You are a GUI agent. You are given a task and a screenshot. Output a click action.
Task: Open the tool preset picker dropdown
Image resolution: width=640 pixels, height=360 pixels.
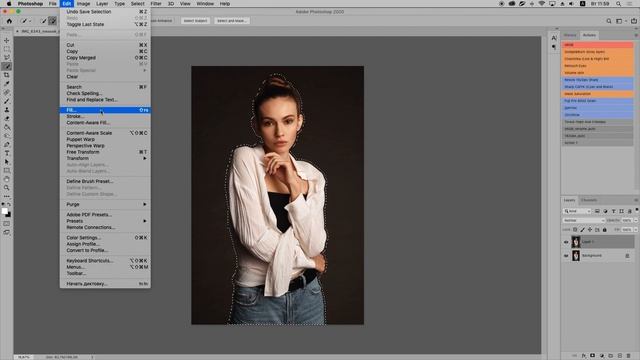coord(26,21)
